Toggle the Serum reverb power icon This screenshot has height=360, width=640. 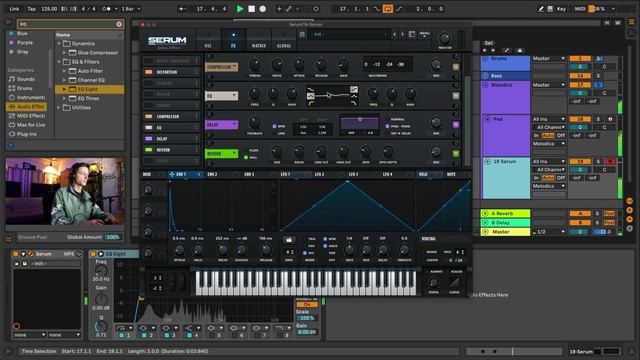coord(456,154)
